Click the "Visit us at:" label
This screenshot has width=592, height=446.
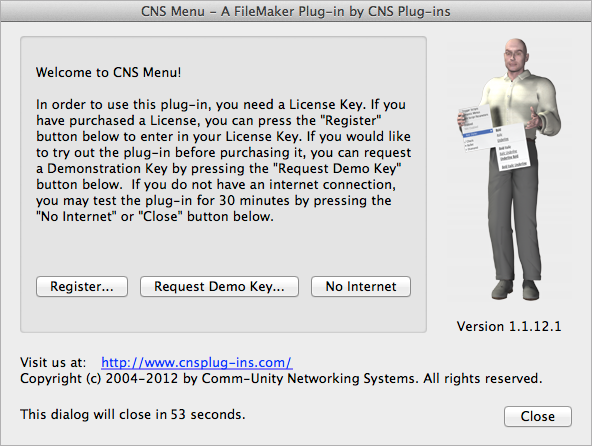(53, 363)
